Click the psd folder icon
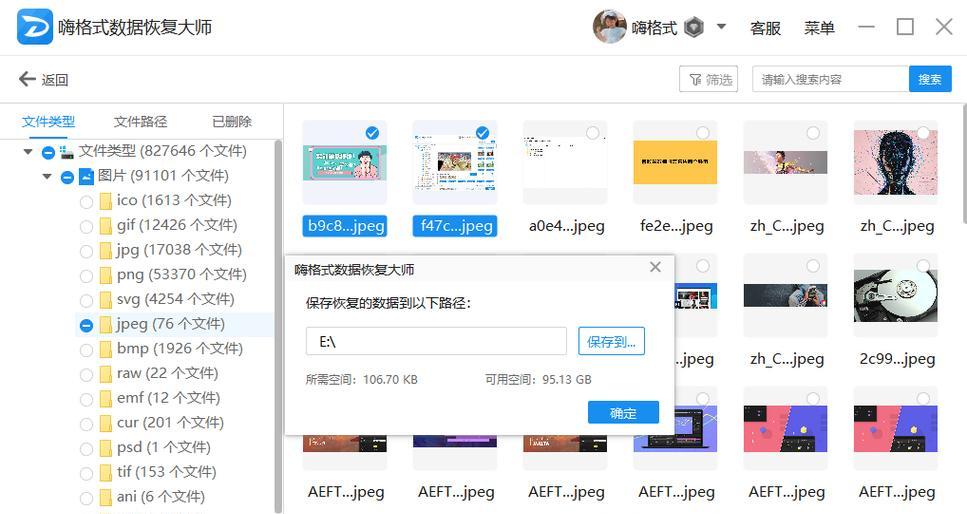The height and width of the screenshot is (514, 967). click(x=105, y=448)
